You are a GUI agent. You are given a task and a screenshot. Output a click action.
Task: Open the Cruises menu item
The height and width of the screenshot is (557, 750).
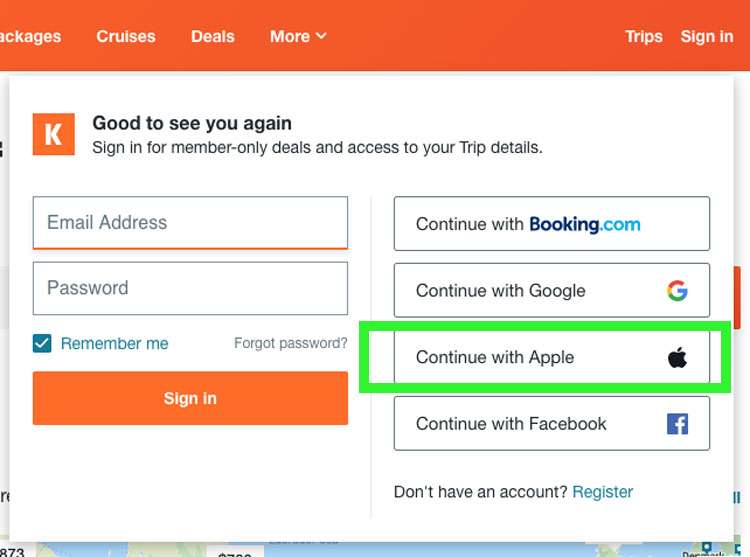[126, 36]
